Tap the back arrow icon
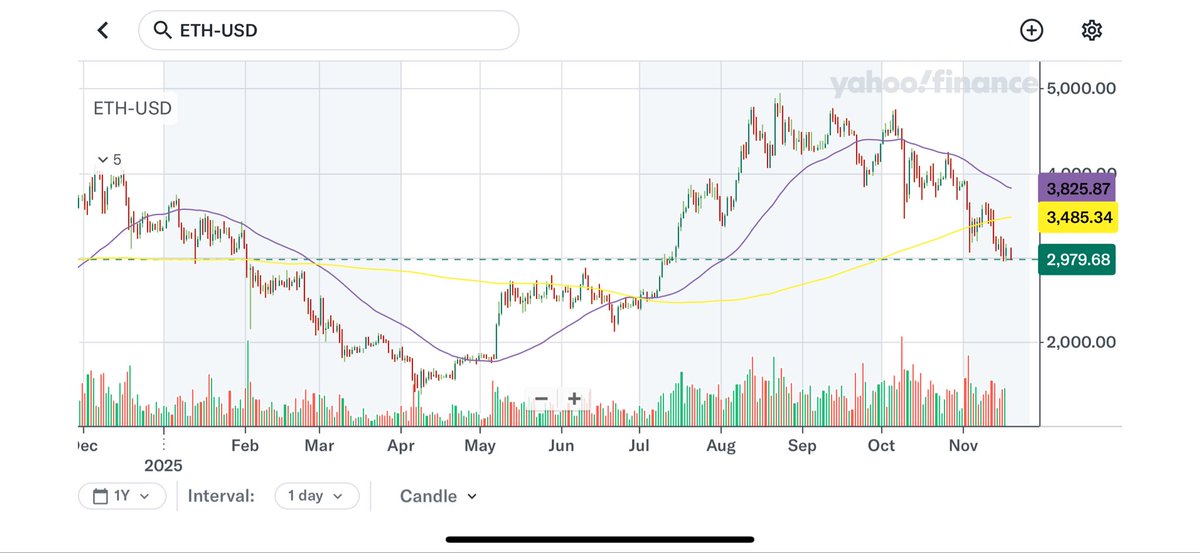 pos(103,31)
